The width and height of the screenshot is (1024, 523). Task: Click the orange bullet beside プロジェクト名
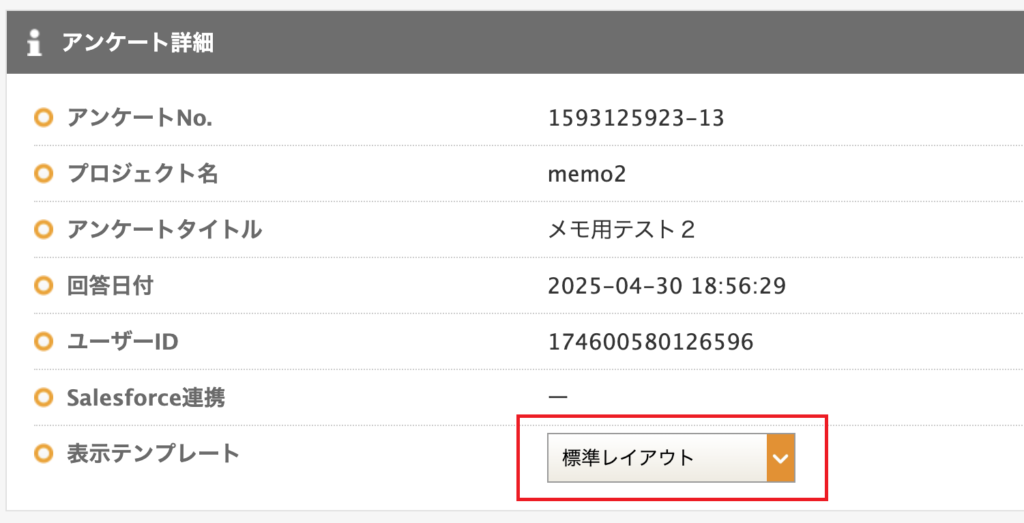tap(42, 174)
